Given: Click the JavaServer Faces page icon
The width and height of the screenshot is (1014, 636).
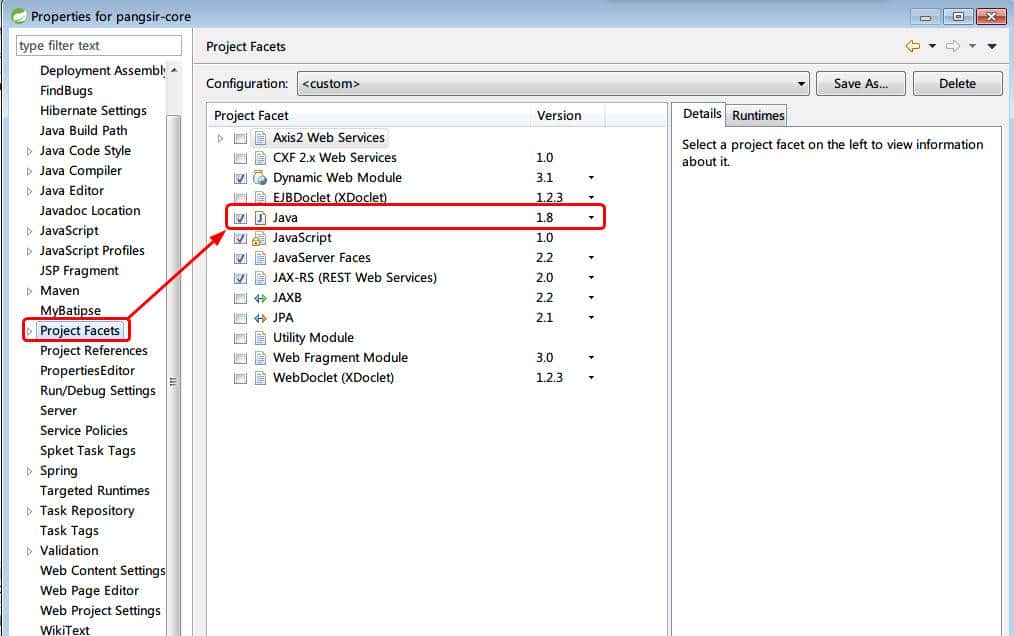Looking at the screenshot, I should click(x=260, y=258).
